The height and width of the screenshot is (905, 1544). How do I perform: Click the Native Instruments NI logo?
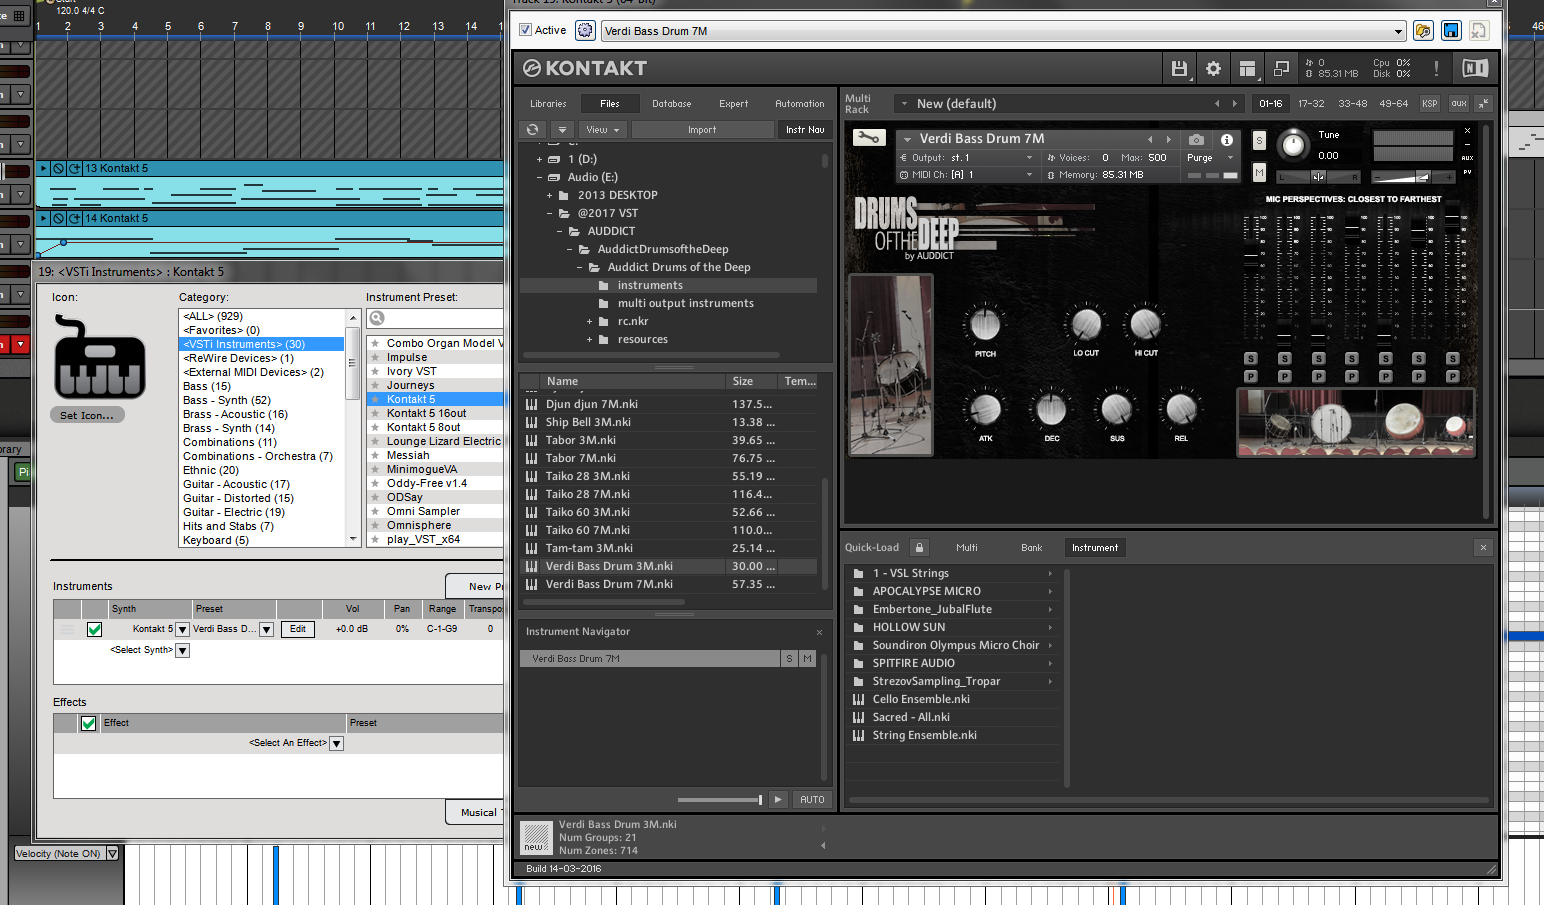point(1475,68)
